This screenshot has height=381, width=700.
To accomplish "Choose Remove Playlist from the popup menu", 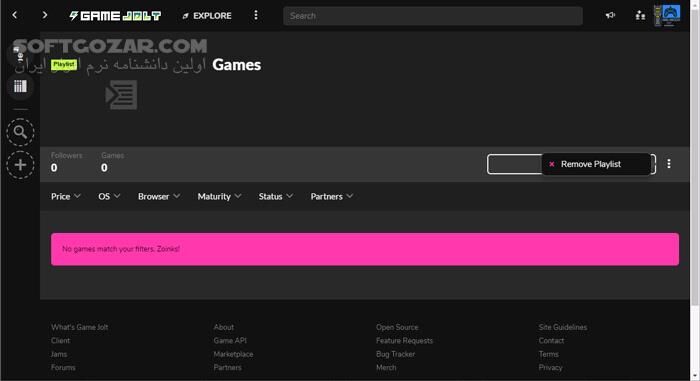I will [596, 164].
